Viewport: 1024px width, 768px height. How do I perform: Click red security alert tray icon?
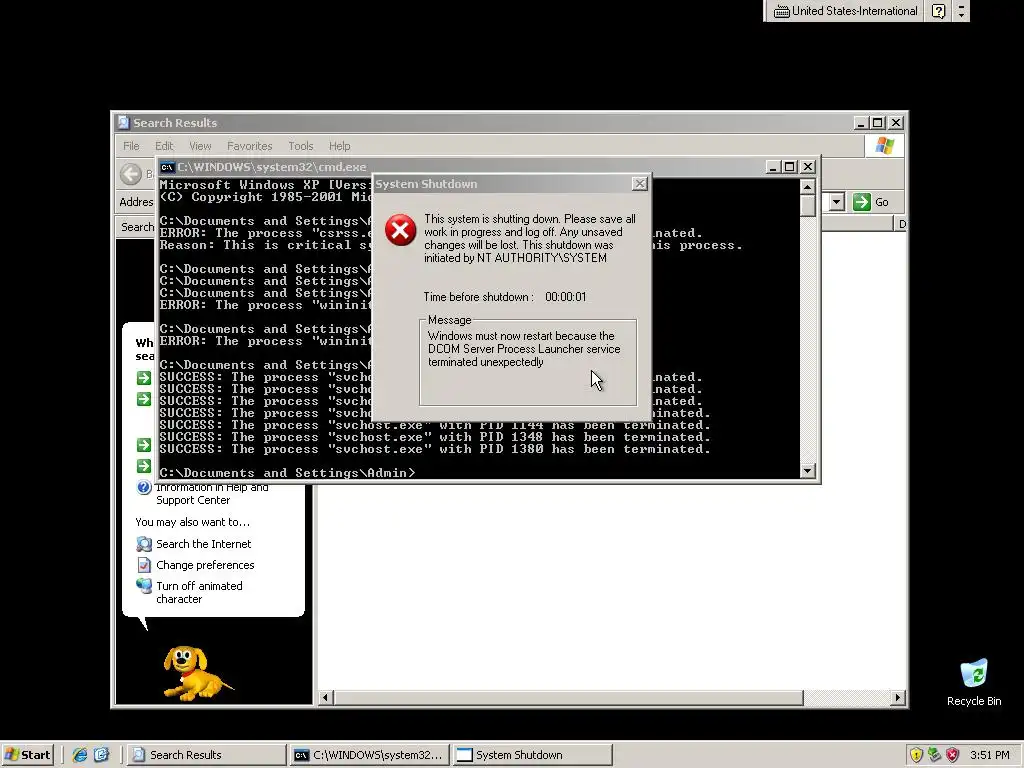click(953, 755)
